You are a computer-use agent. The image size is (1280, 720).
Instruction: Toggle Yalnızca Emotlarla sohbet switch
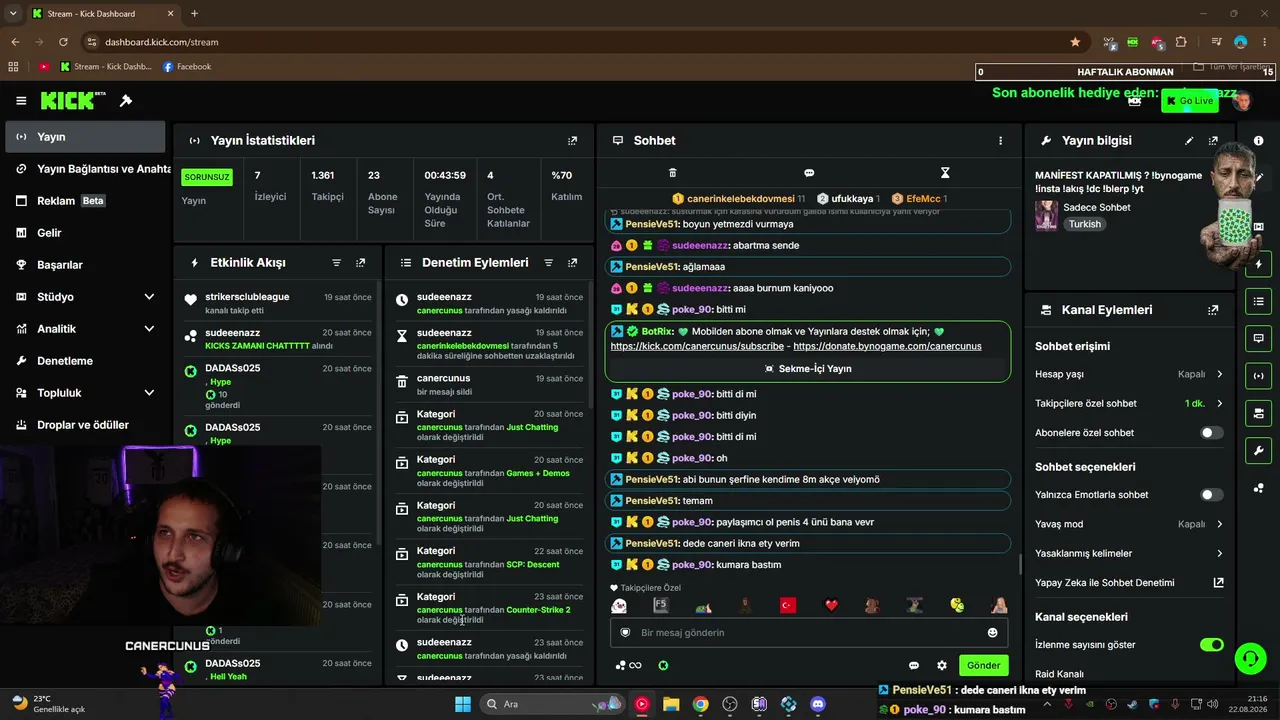pyautogui.click(x=1211, y=495)
